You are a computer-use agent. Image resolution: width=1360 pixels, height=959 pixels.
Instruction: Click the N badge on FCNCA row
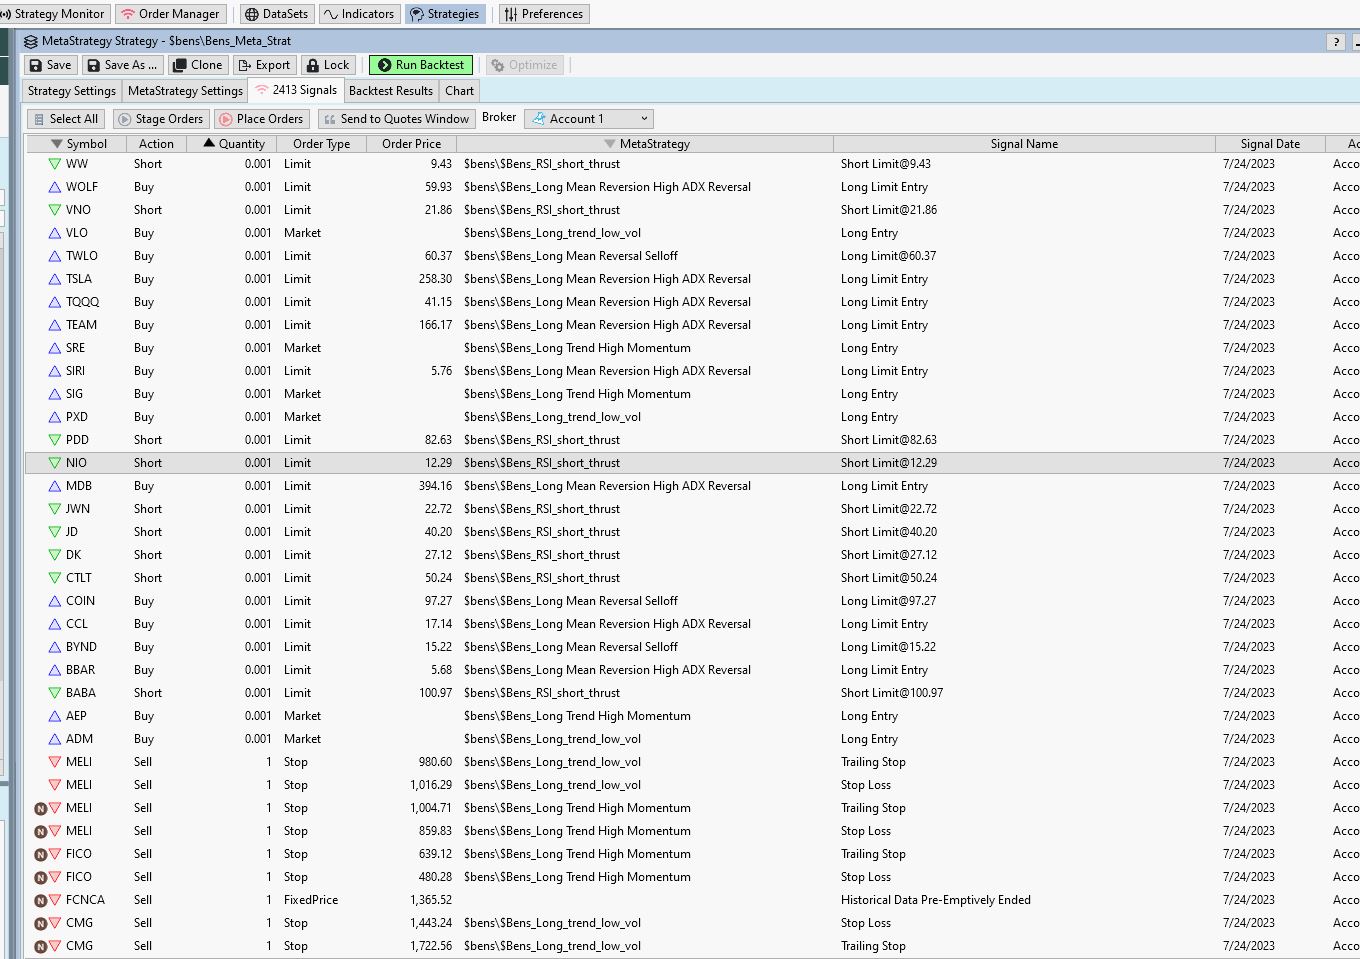[41, 900]
